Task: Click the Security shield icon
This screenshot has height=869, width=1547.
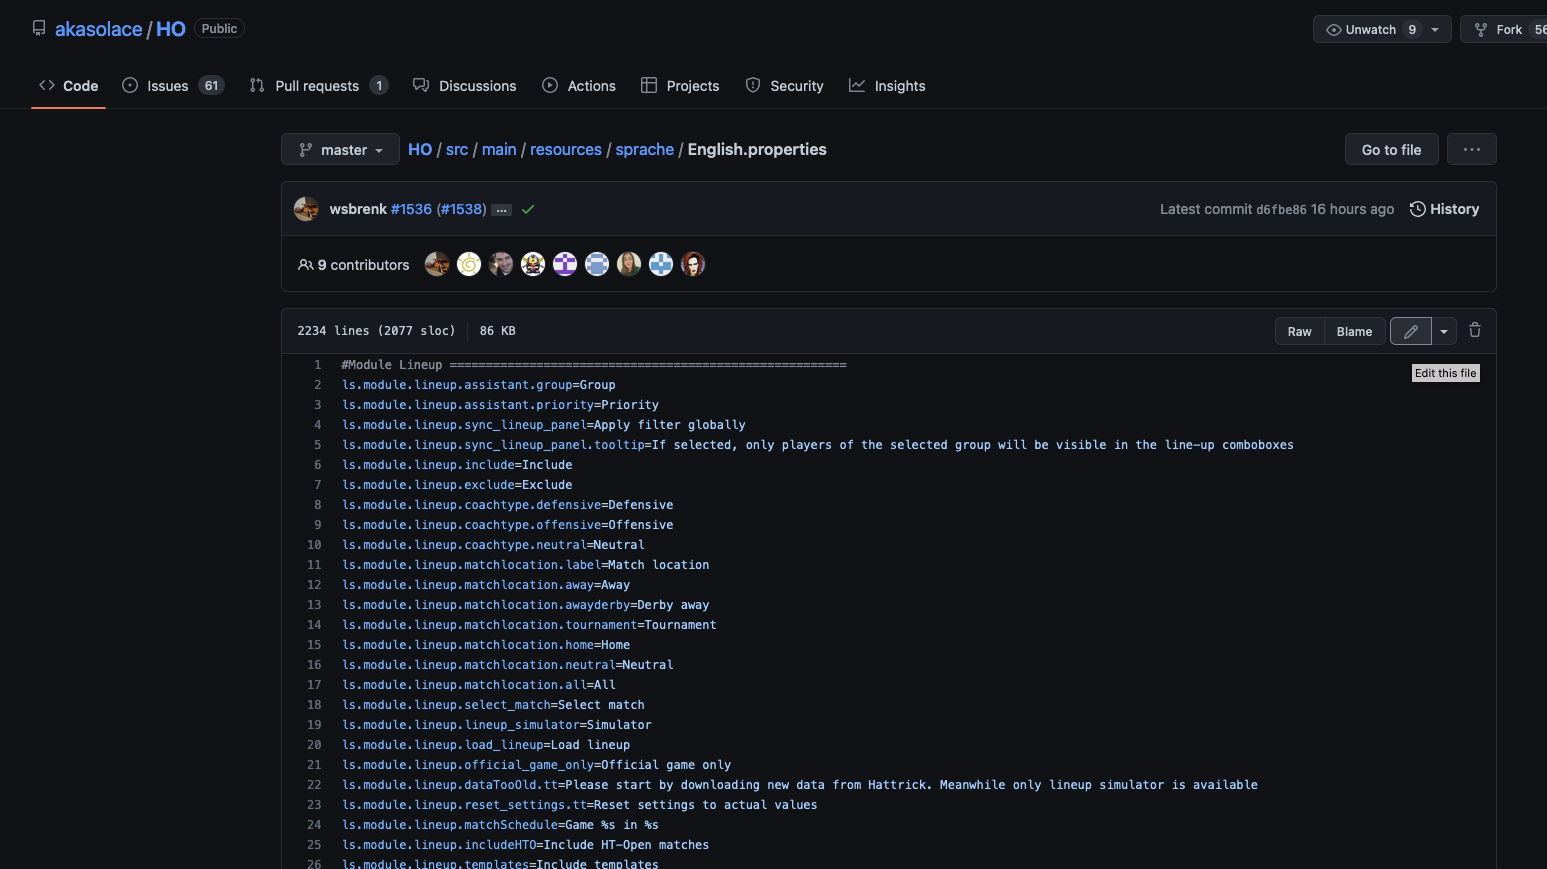Action: click(752, 85)
